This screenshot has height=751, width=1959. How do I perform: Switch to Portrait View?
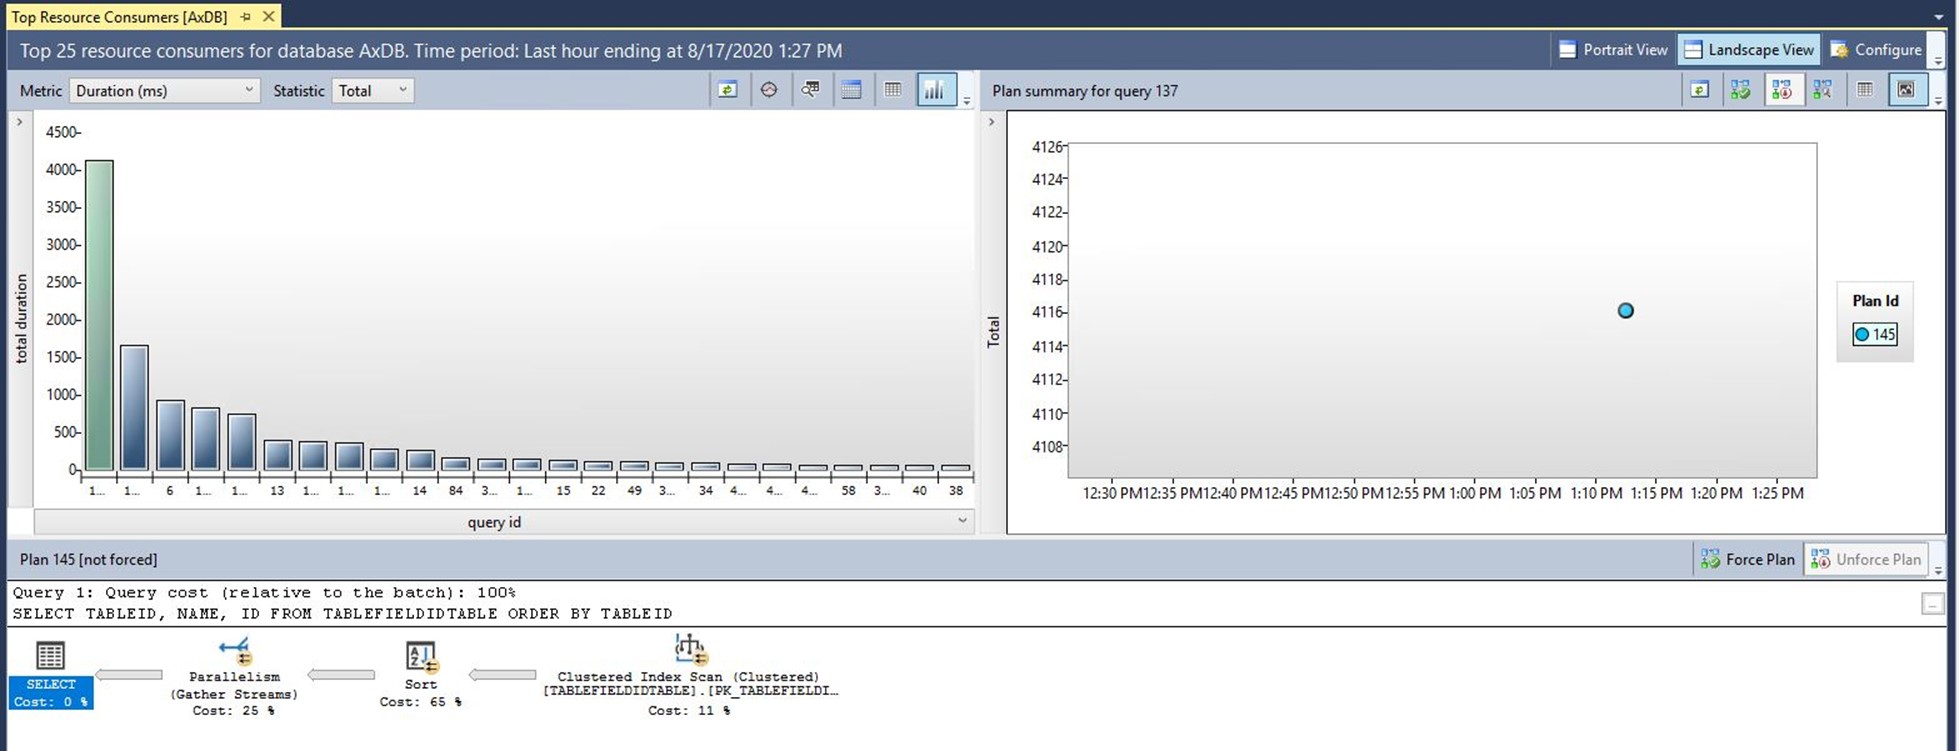pyautogui.click(x=1613, y=50)
